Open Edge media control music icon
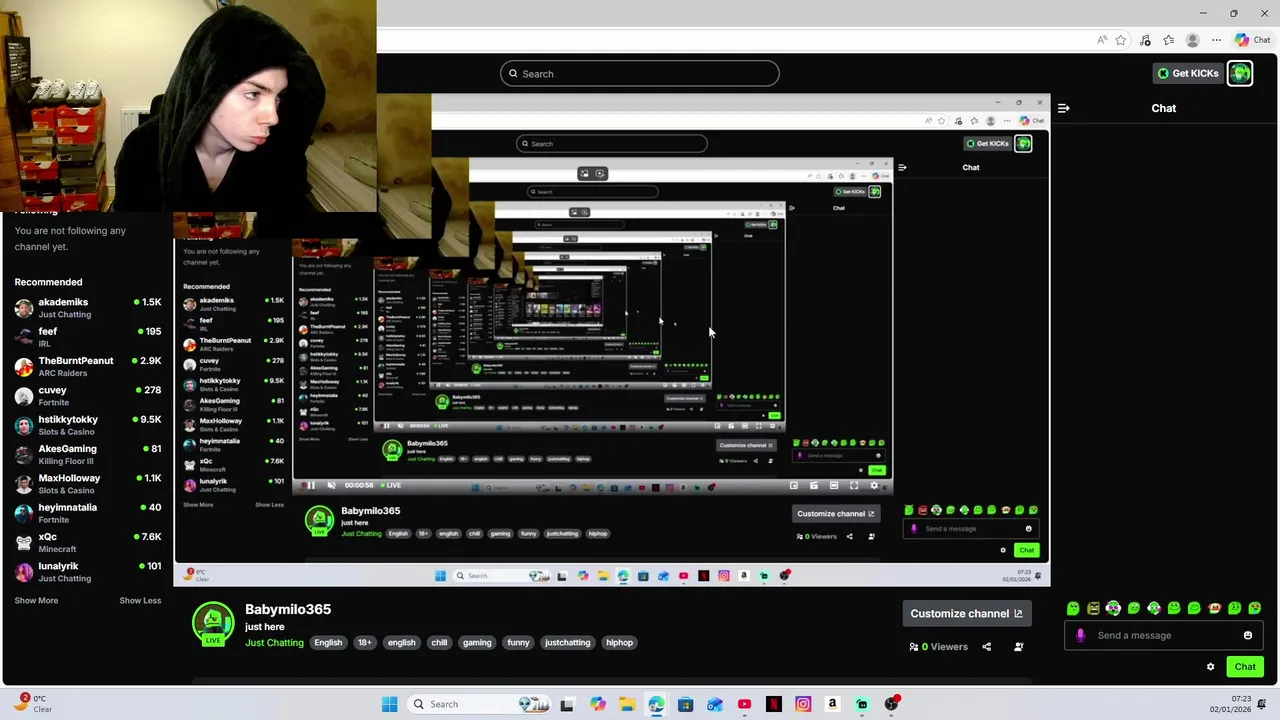Viewport: 1280px width, 720px height. tap(1145, 40)
